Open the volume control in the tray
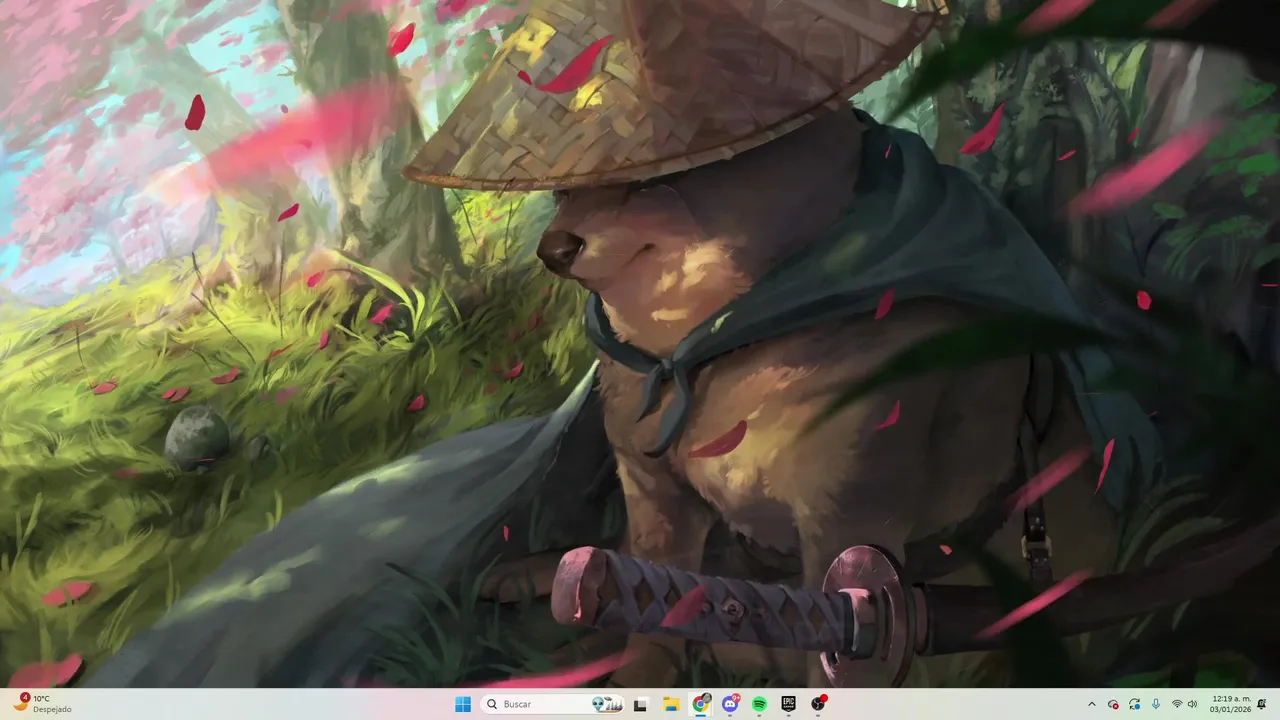This screenshot has height=720, width=1280. 1193,704
